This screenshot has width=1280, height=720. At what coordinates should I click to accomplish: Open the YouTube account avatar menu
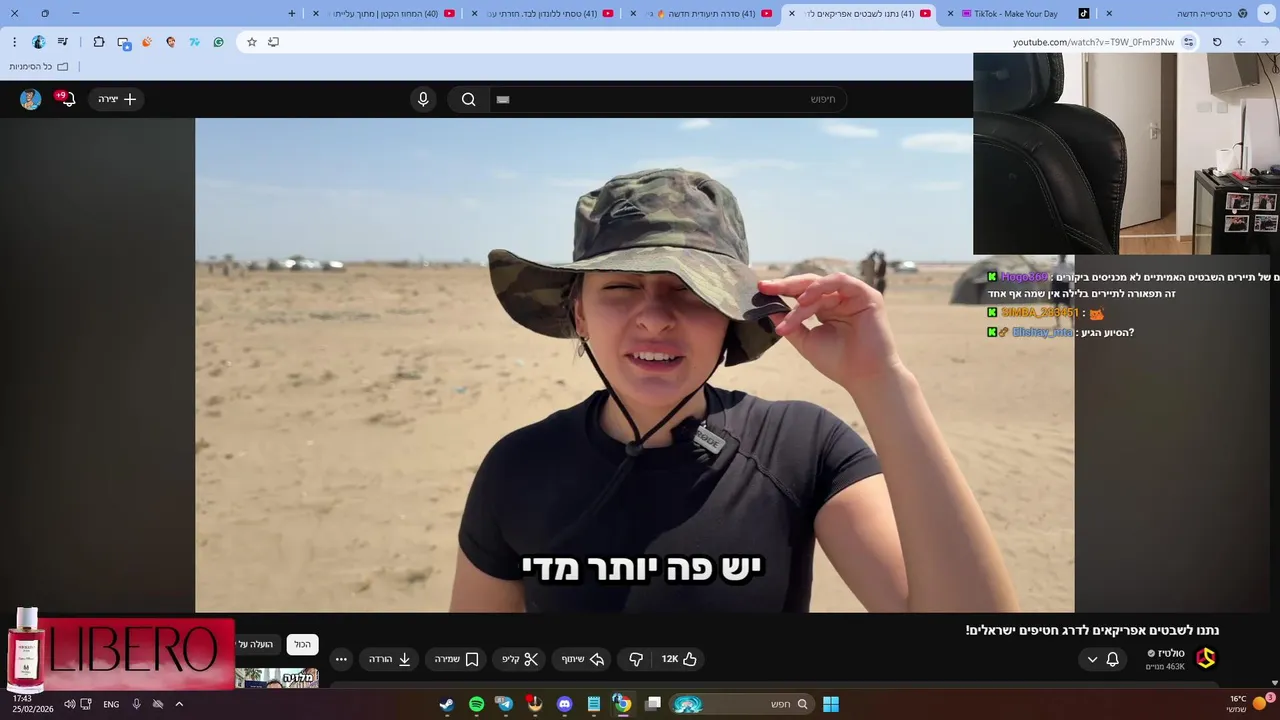31,99
